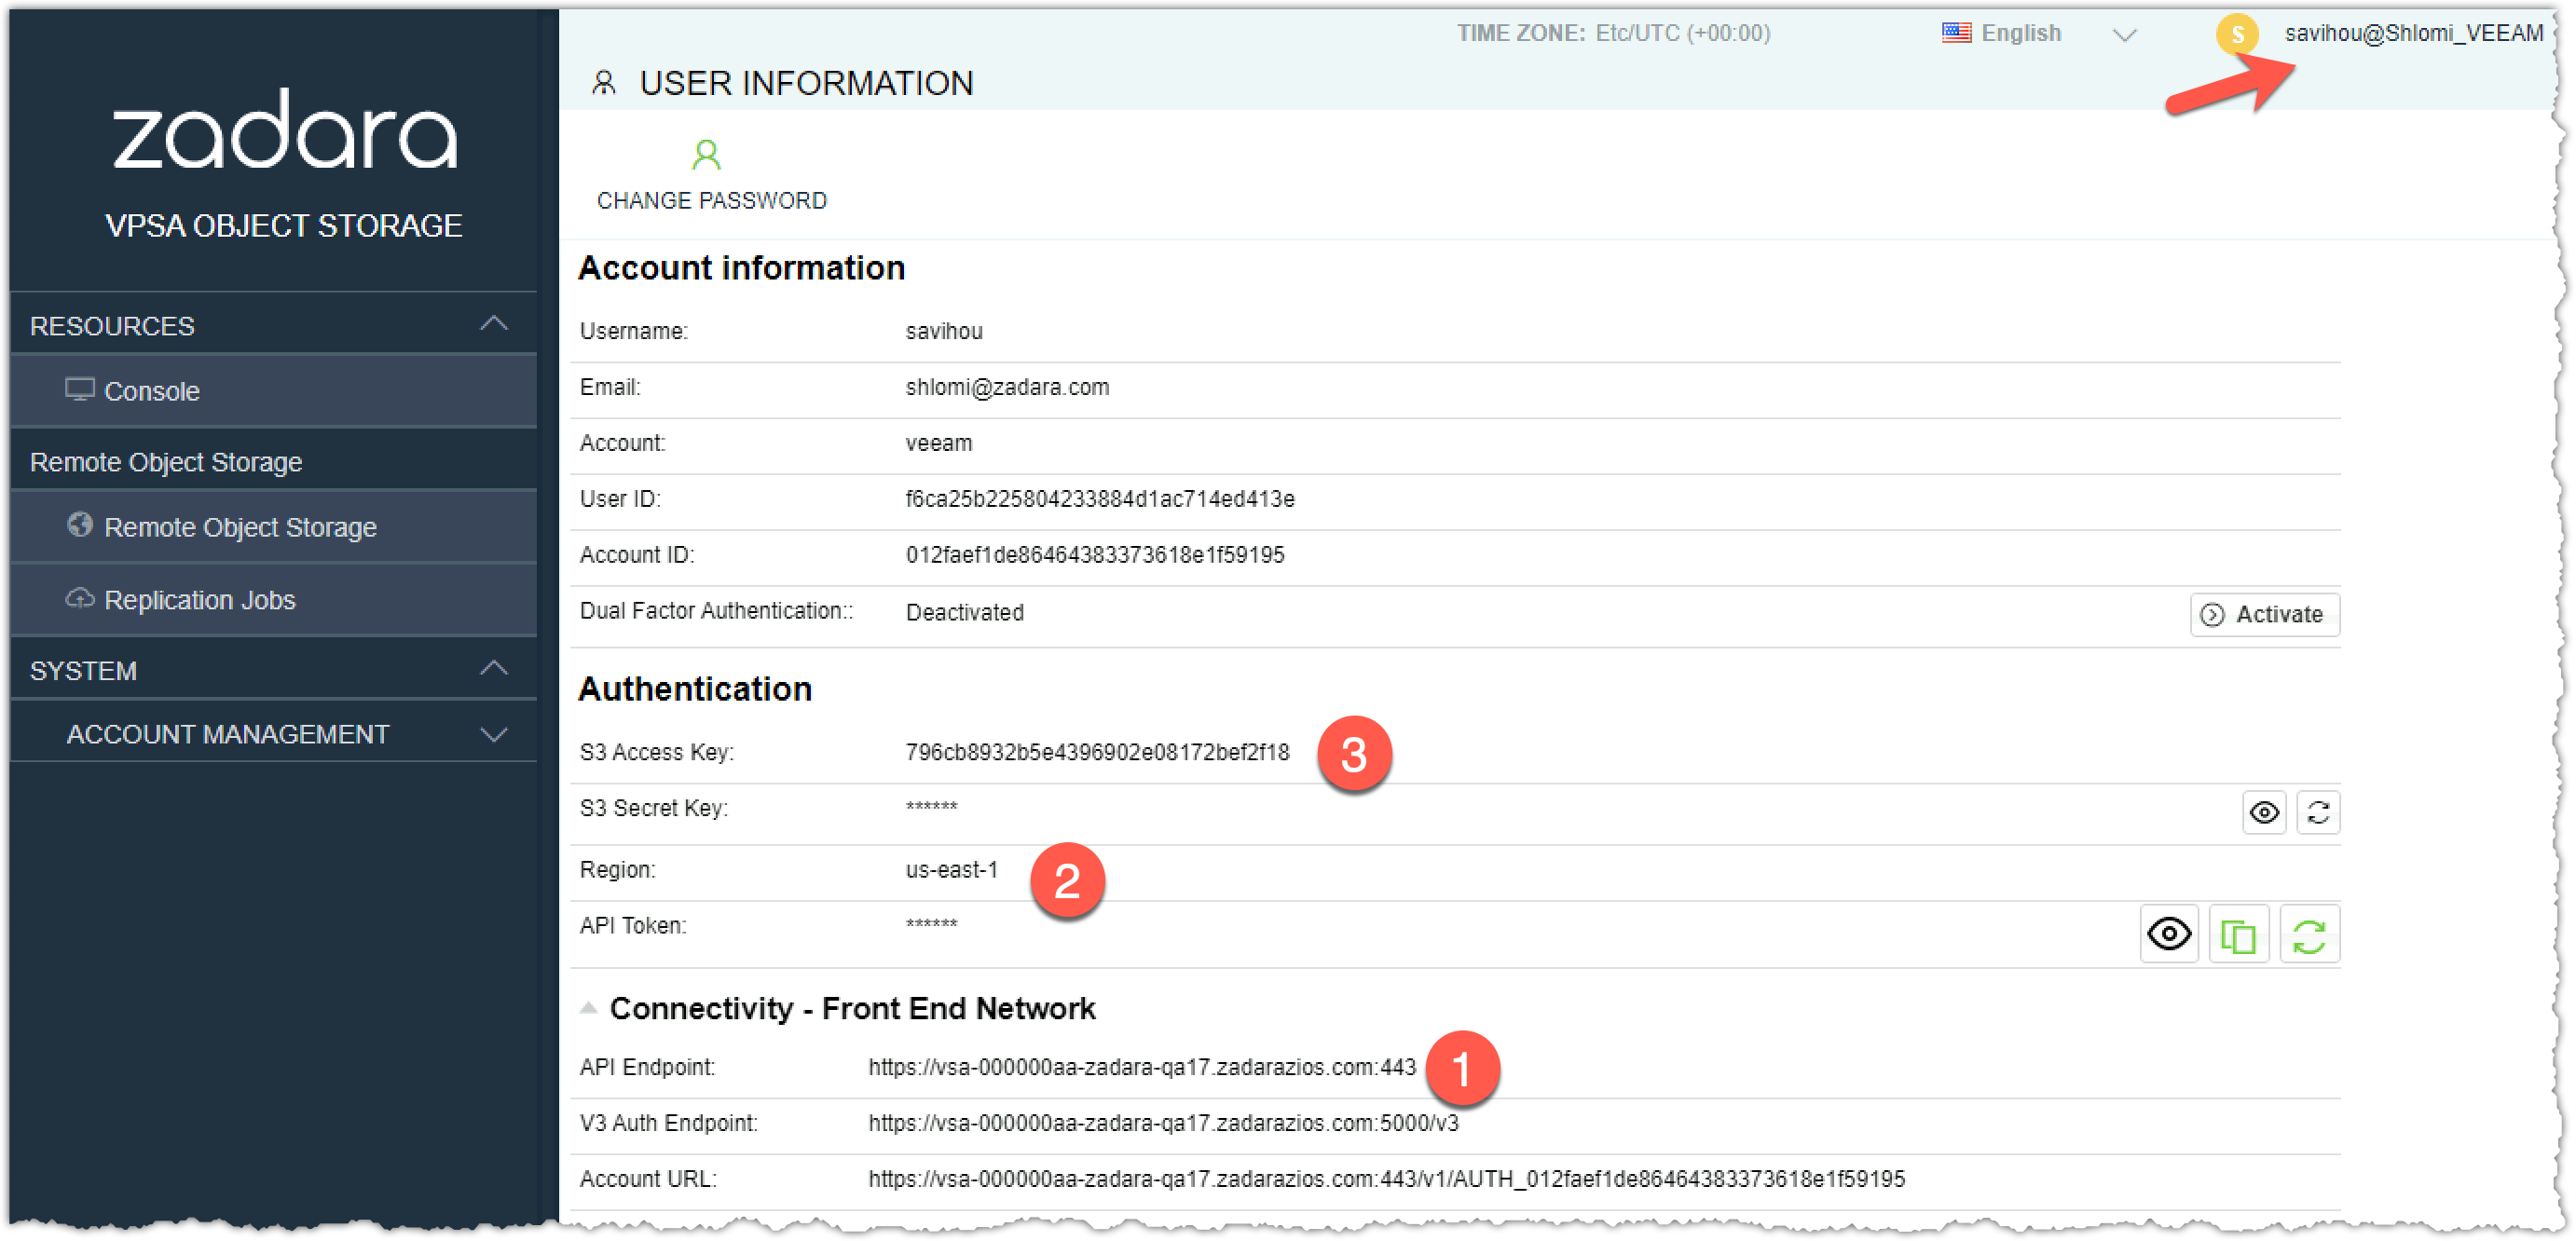Select the Remote Object Storage section heading

click(166, 462)
